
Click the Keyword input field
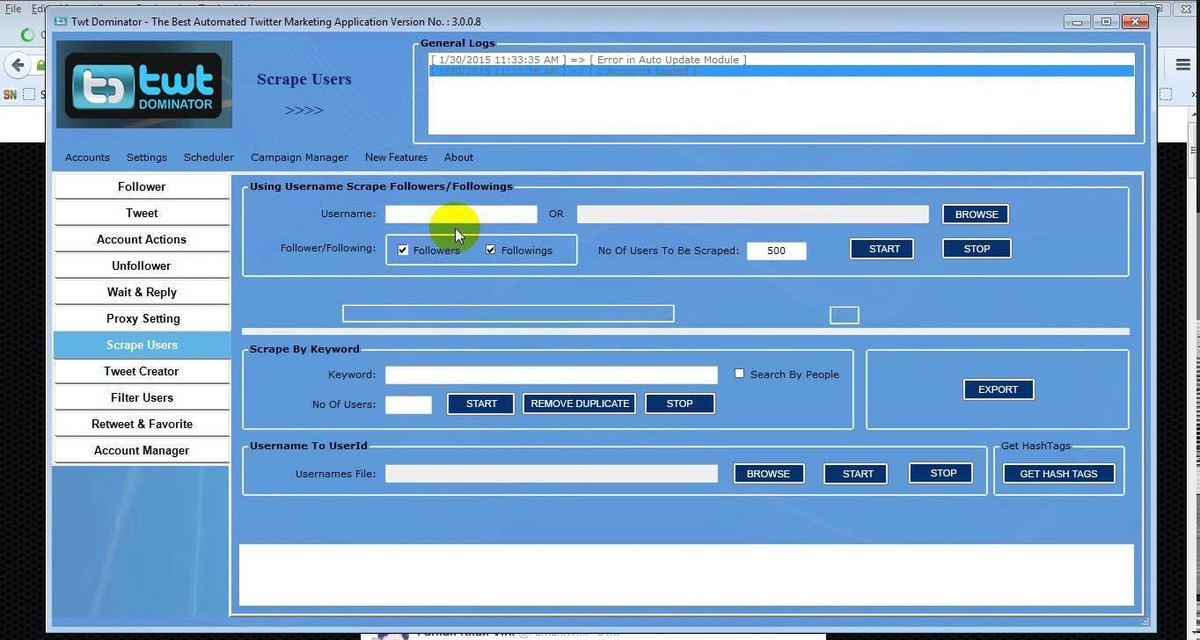click(x=551, y=375)
